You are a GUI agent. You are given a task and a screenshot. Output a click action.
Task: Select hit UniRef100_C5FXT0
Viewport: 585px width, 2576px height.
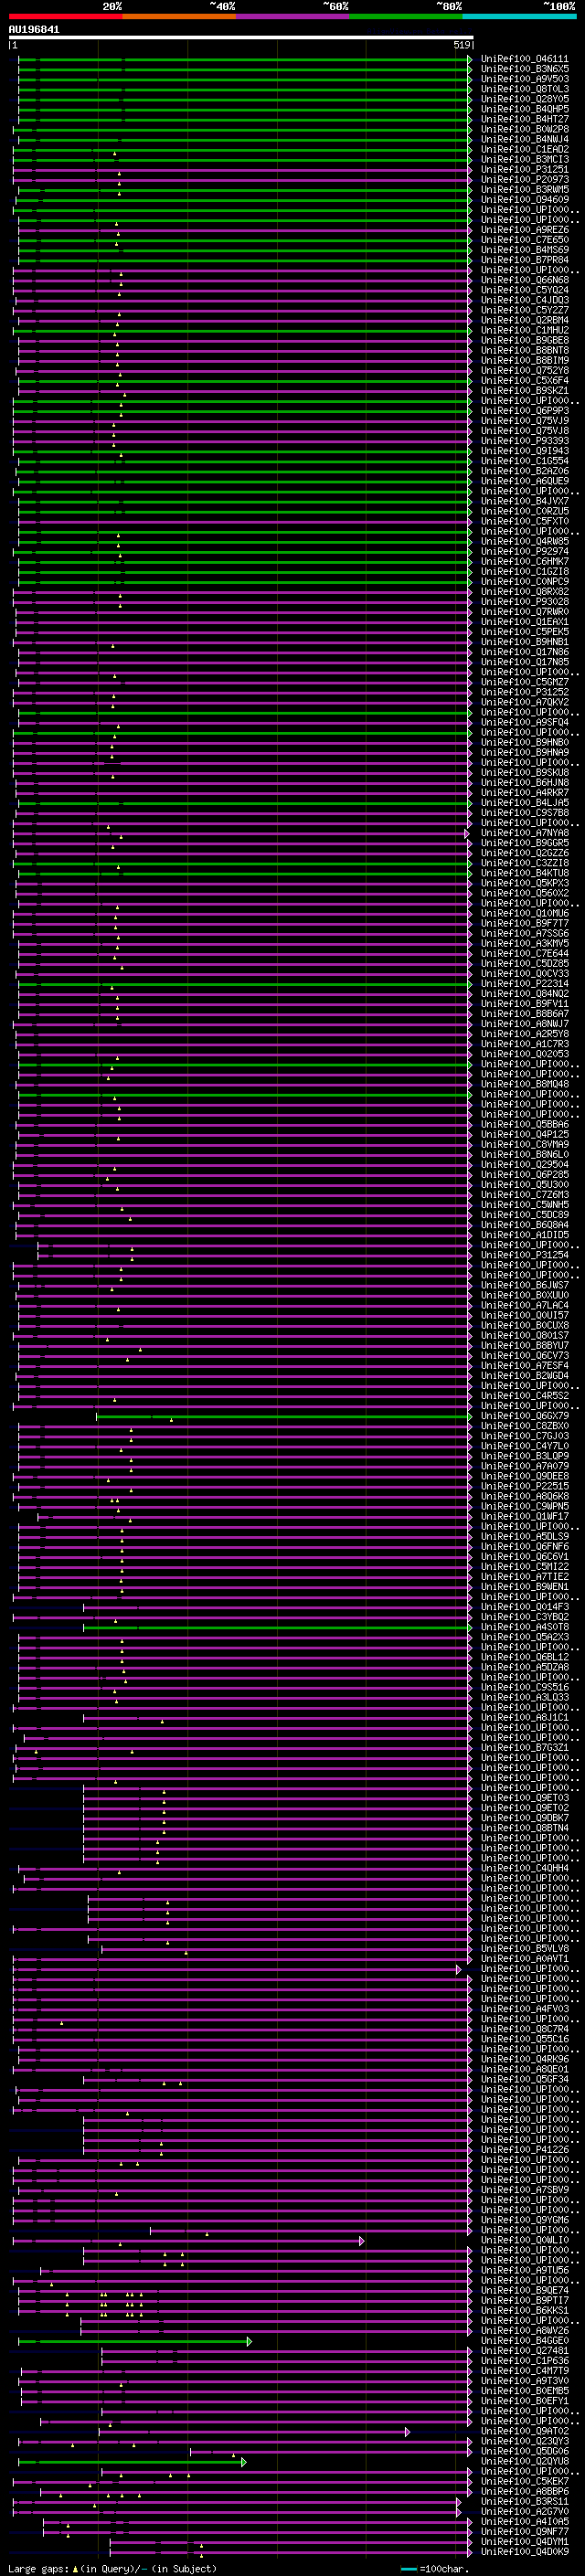pos(525,521)
